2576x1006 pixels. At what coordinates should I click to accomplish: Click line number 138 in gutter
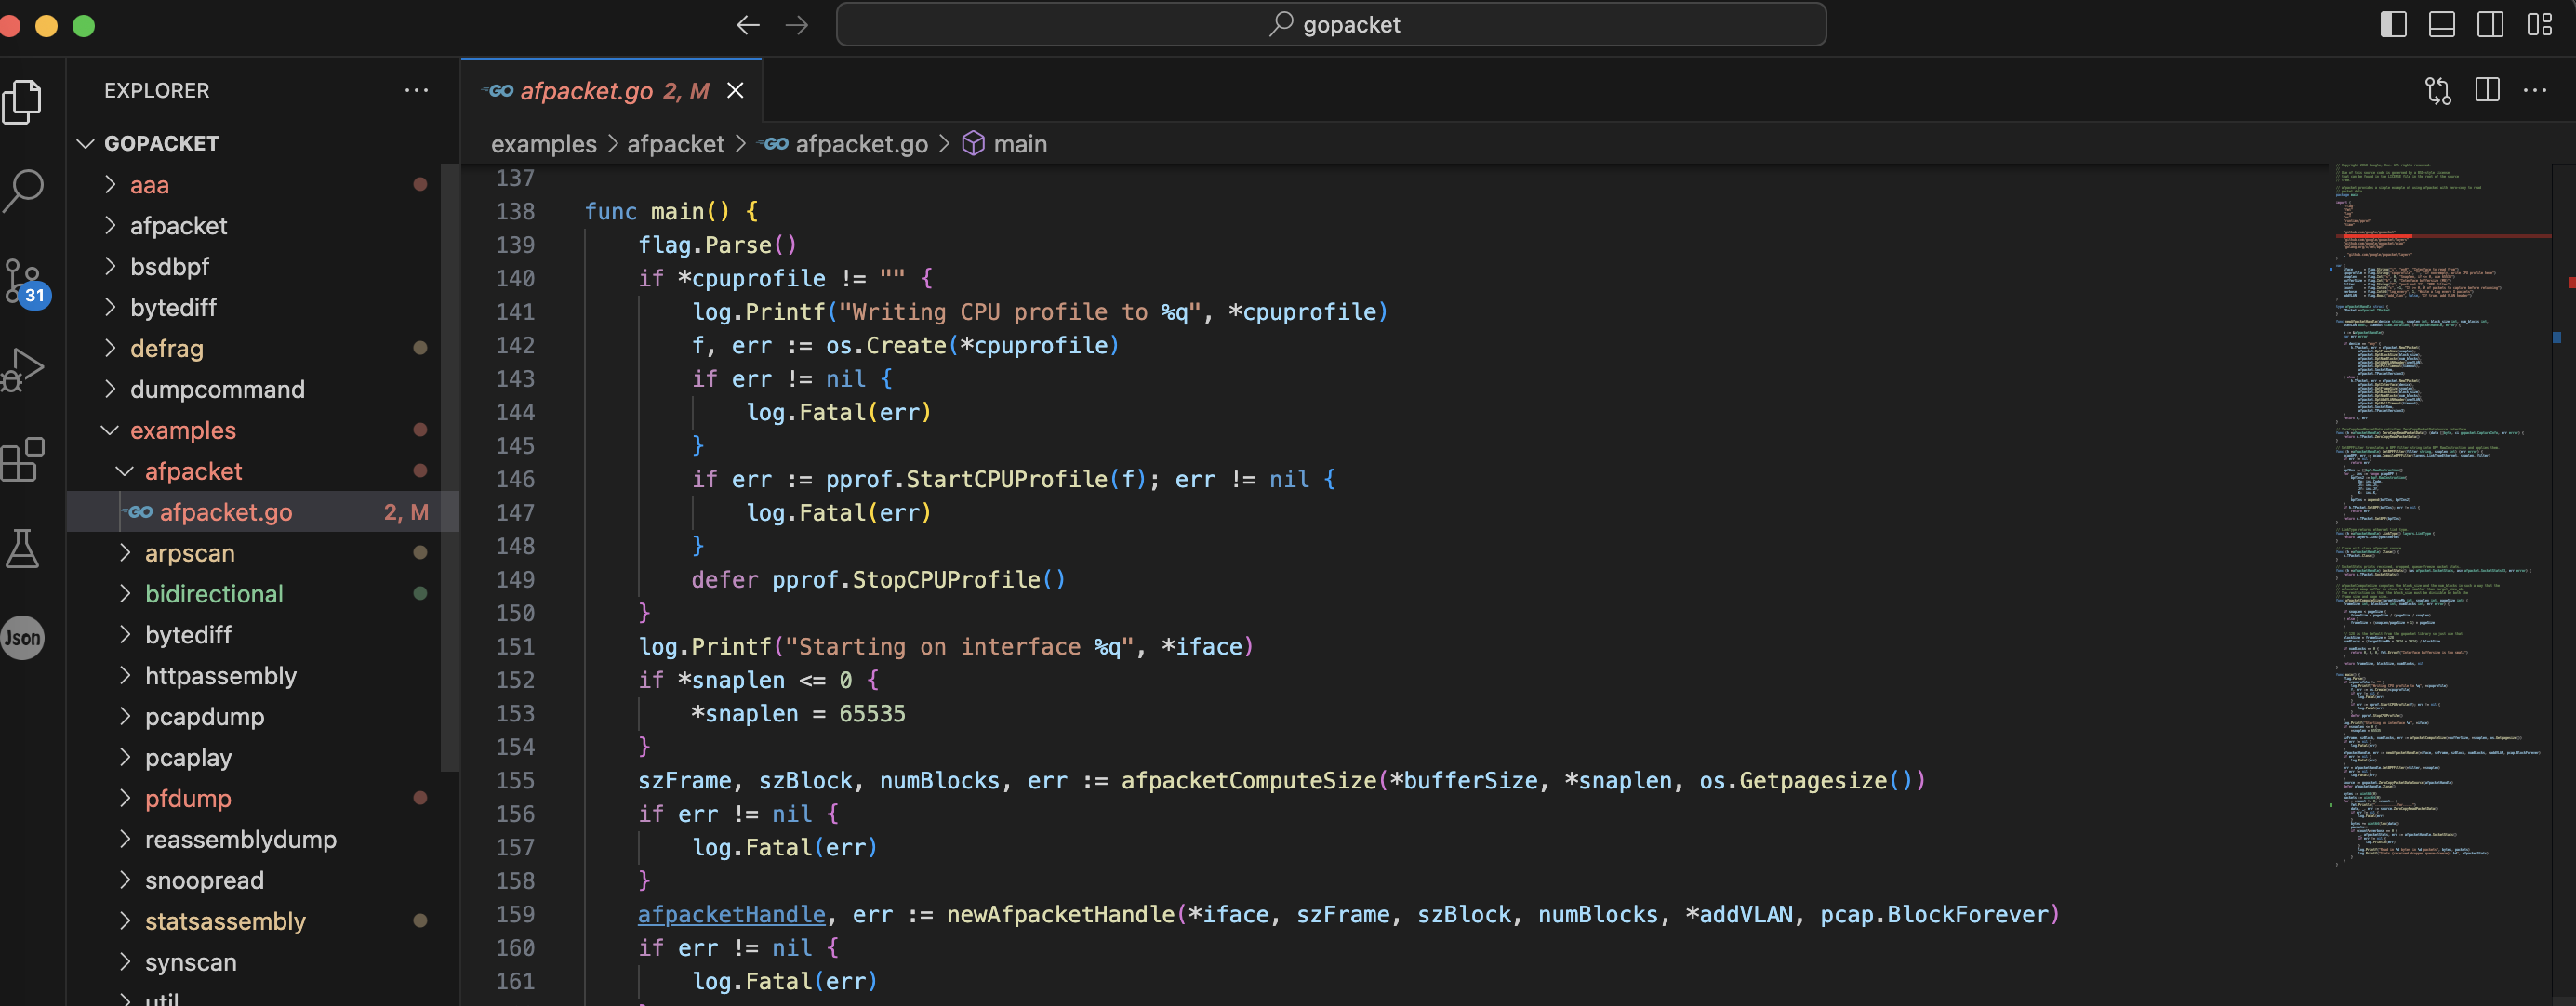tap(515, 212)
